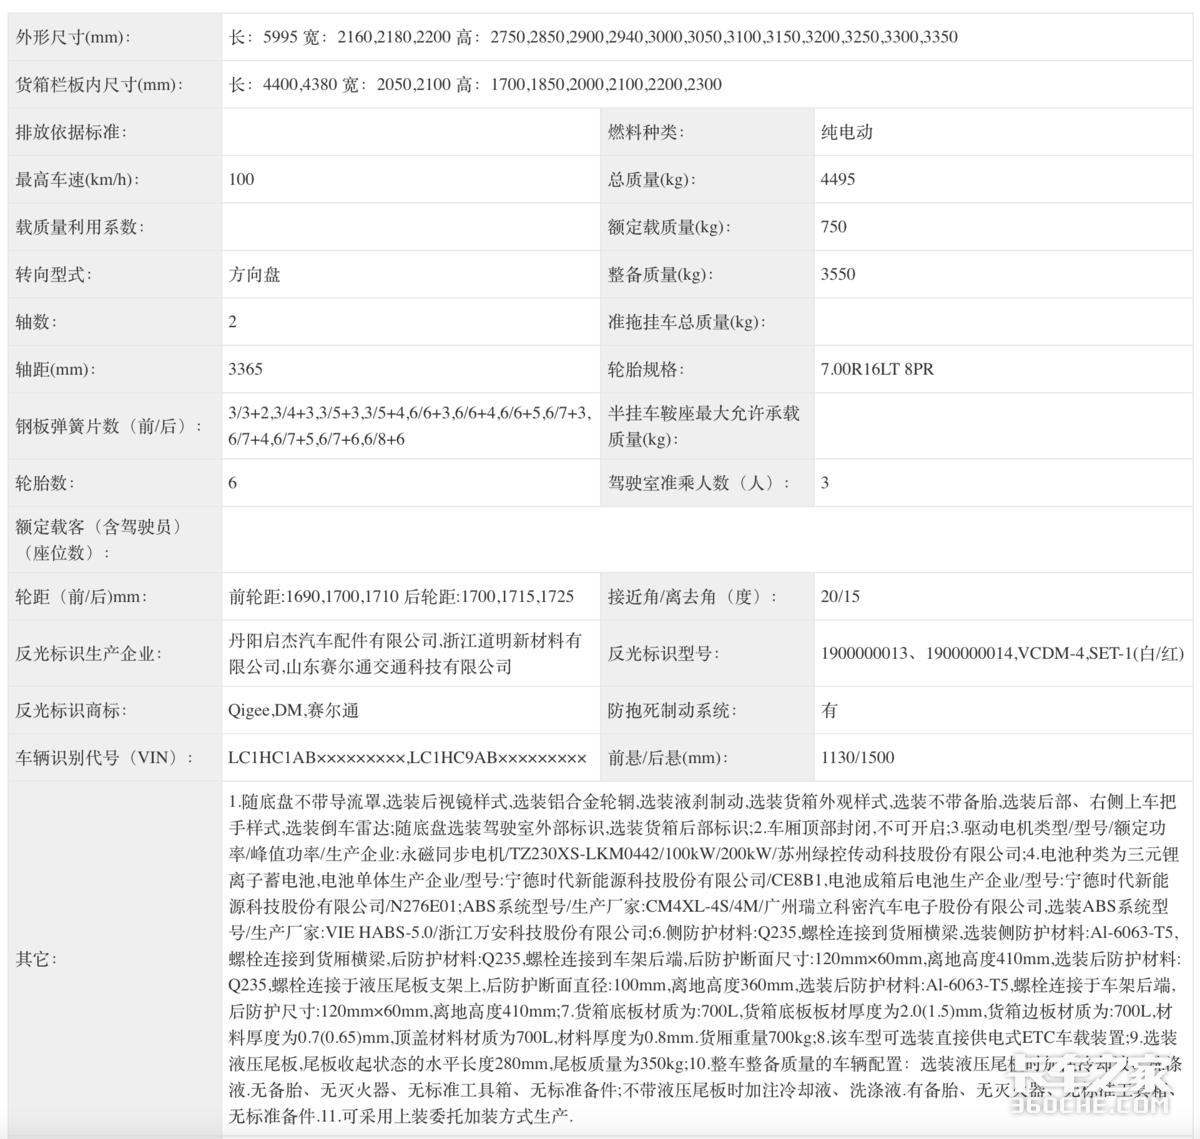Click the 纯电动 fuel type value

[847, 132]
